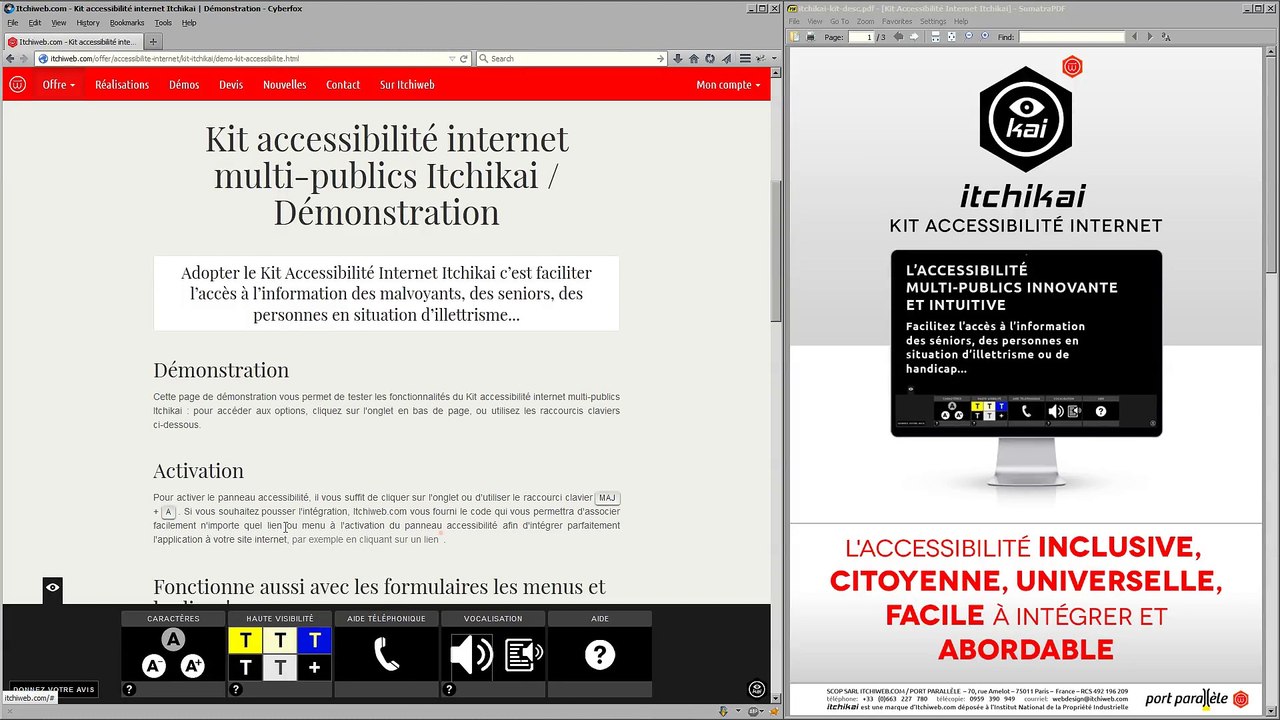
Task: Open Cyberfox Tools menu
Action: [163, 22]
